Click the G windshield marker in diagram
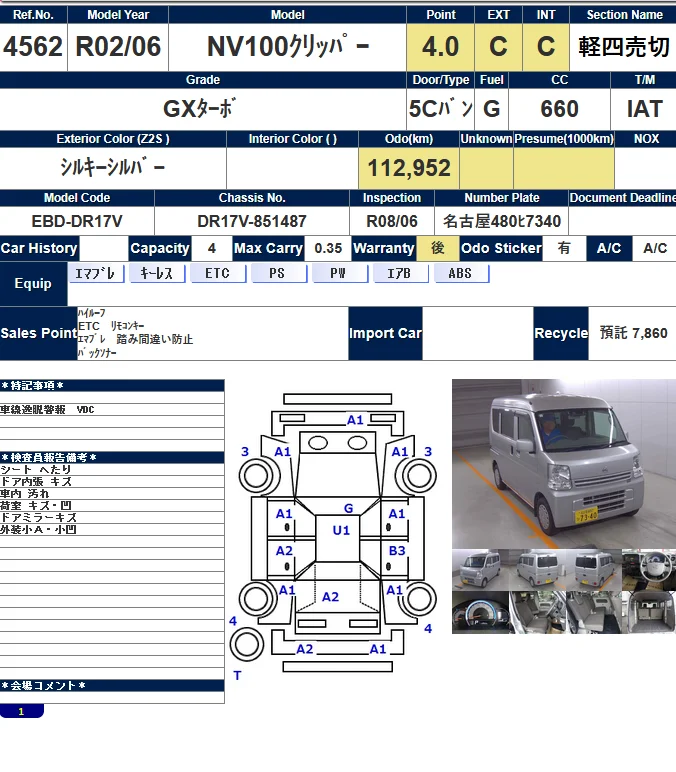 click(348, 508)
